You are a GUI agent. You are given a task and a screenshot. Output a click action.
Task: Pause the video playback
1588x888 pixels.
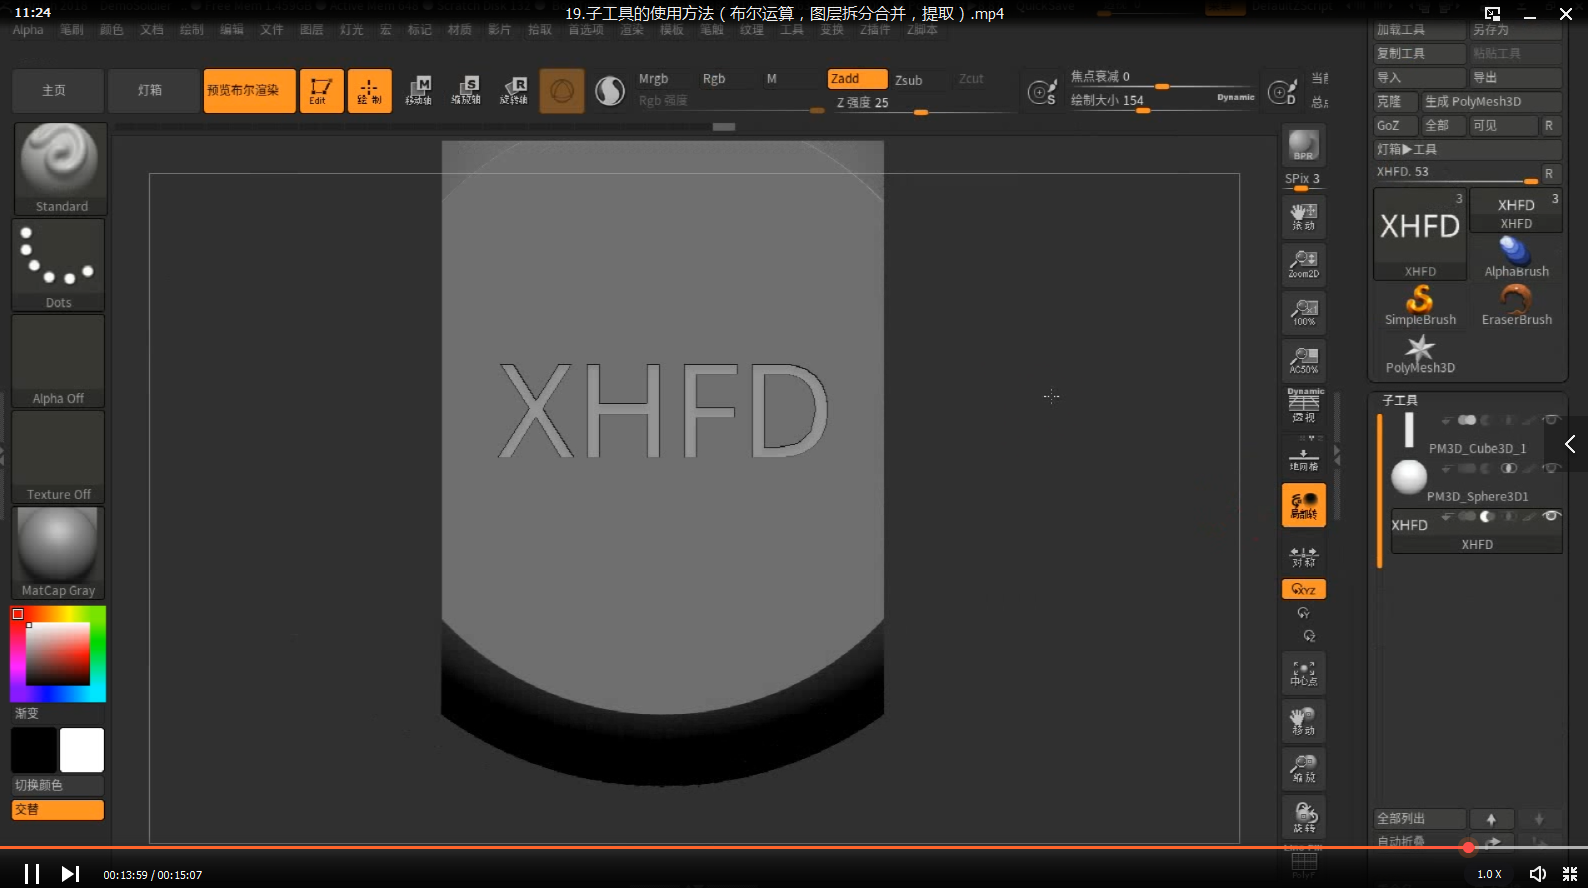pos(32,874)
